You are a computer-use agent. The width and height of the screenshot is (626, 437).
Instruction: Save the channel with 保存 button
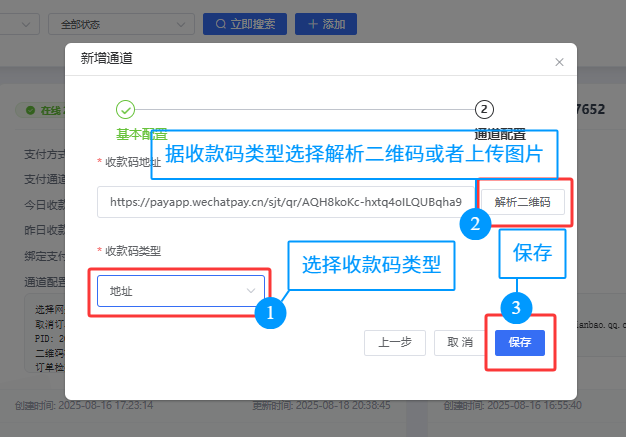pyautogui.click(x=519, y=342)
